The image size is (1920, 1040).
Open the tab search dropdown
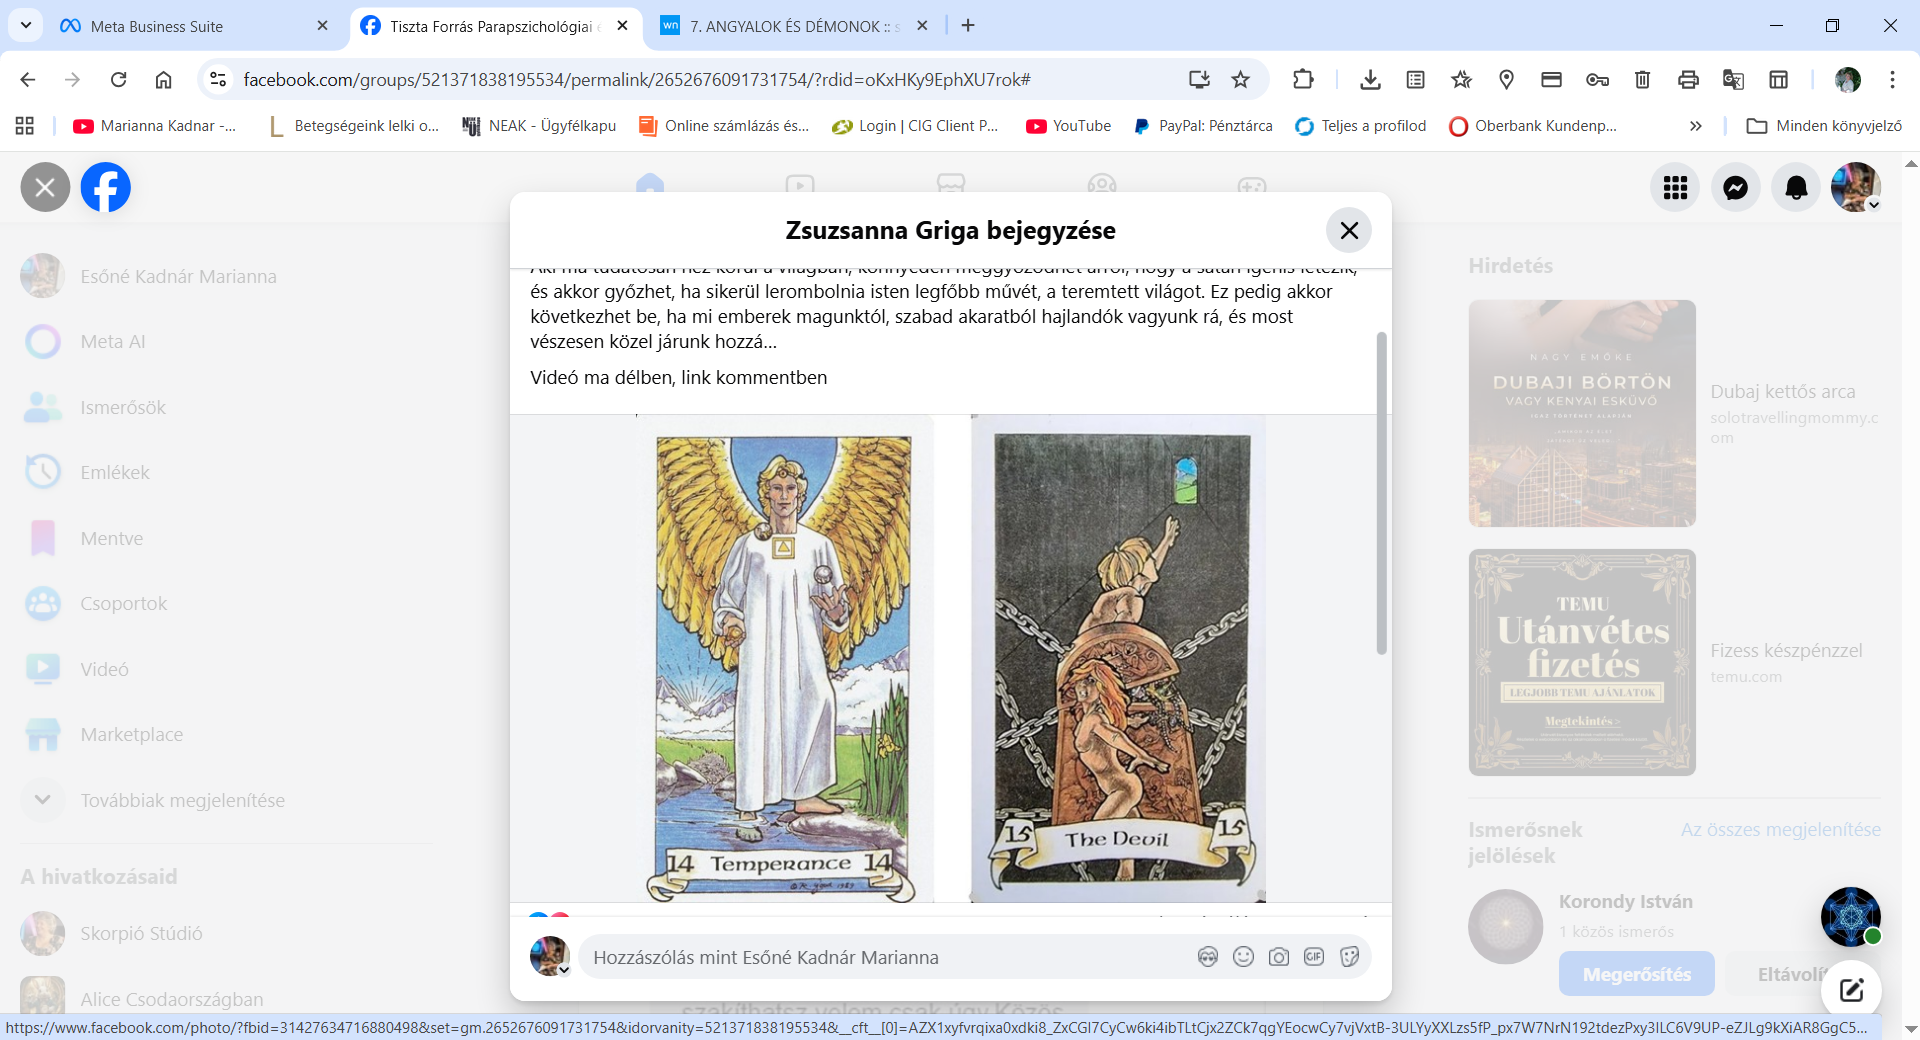[x=25, y=25]
